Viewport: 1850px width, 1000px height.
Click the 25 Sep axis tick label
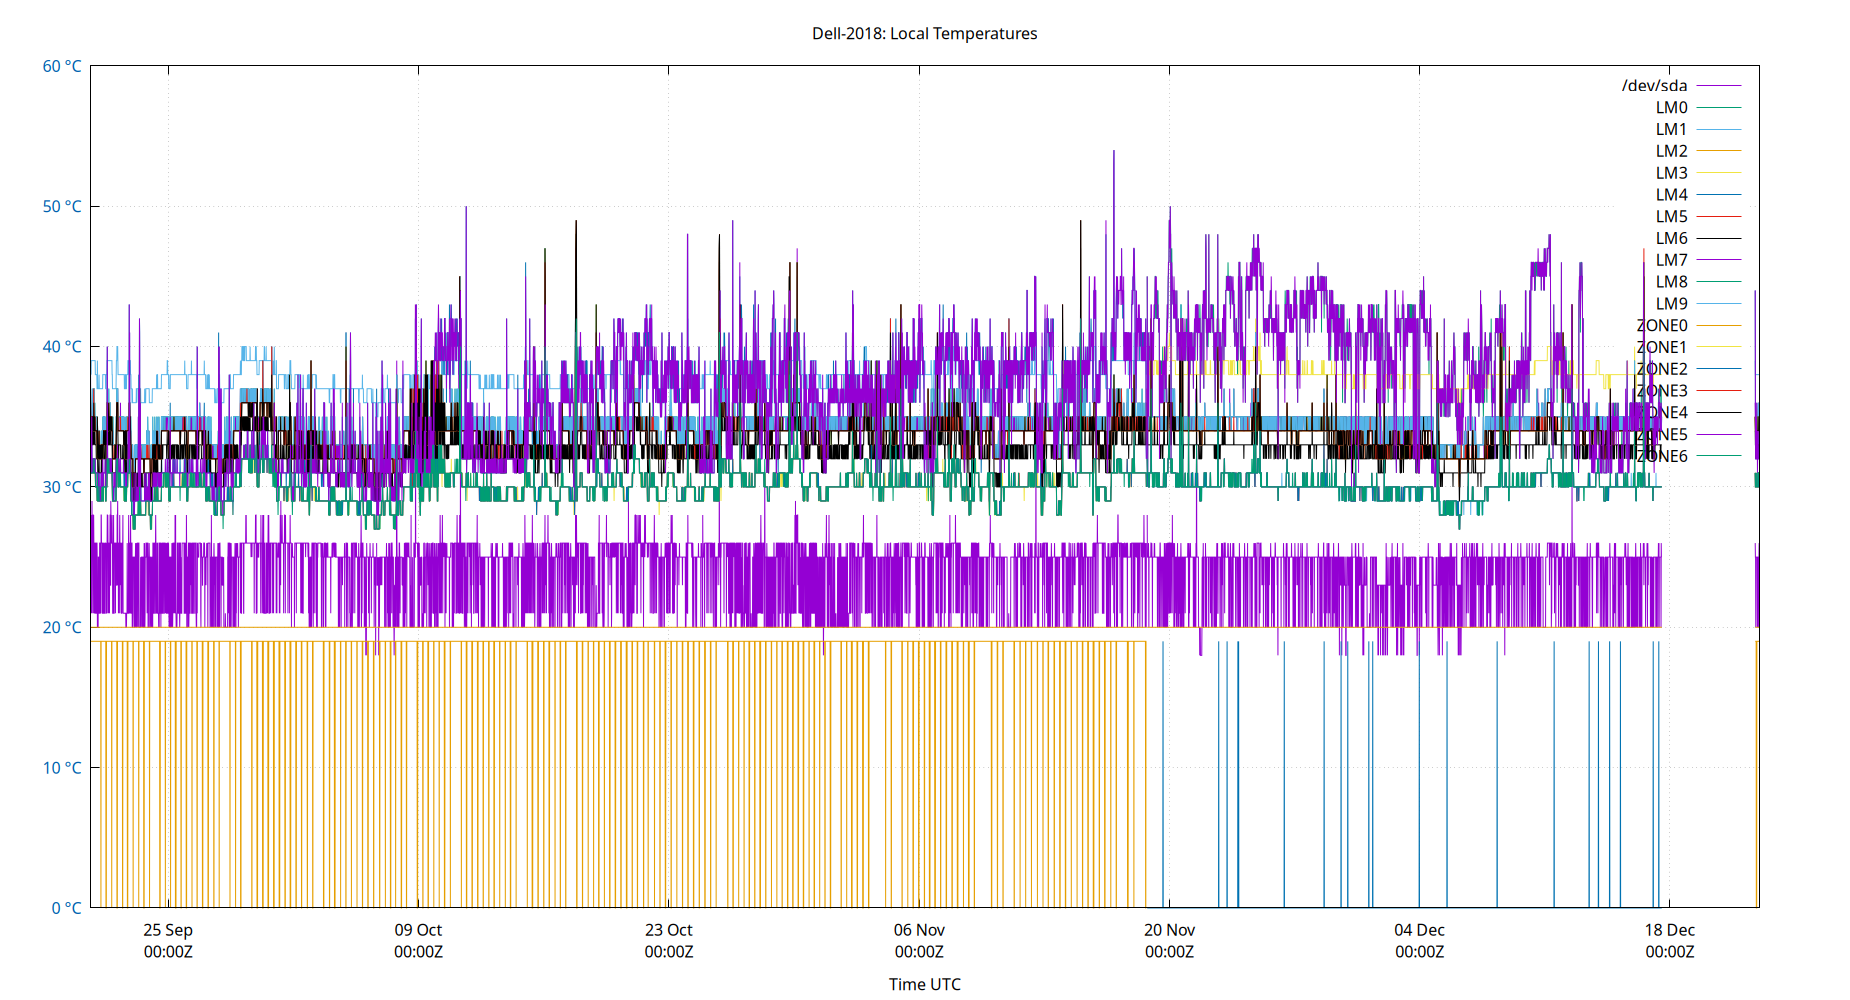point(168,930)
